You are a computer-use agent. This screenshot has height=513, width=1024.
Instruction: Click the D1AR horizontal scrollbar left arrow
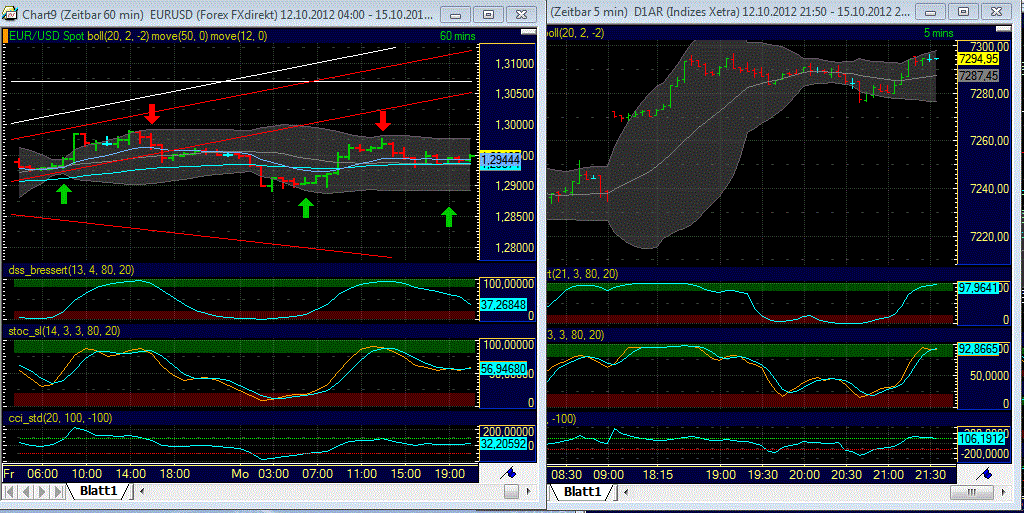[x=627, y=492]
